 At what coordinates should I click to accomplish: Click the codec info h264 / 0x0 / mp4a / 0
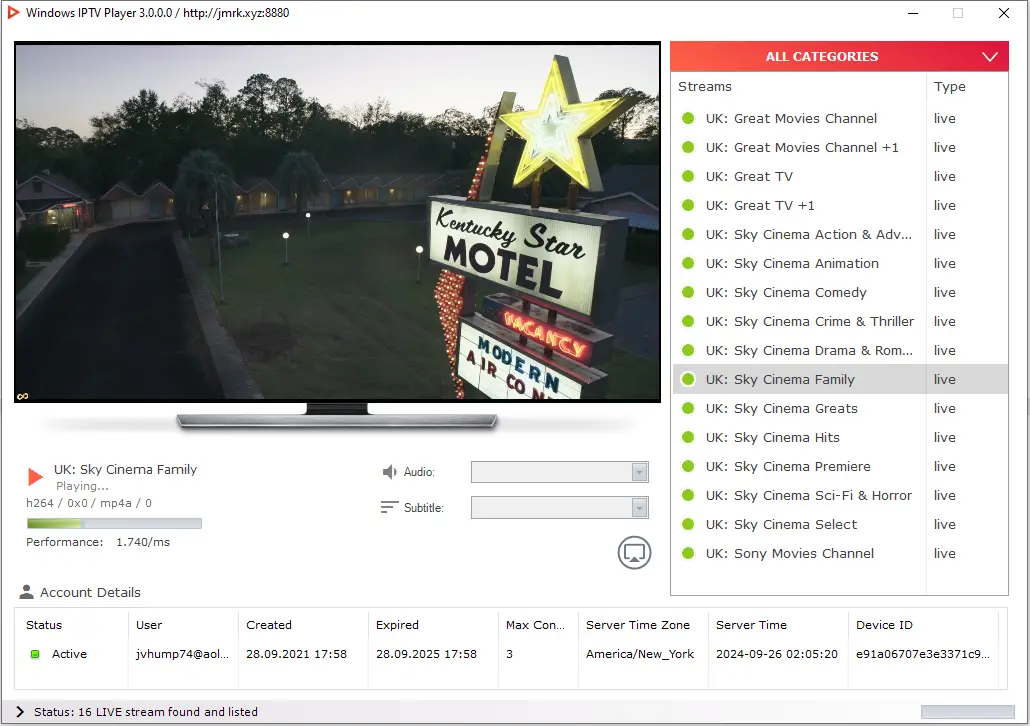point(89,503)
